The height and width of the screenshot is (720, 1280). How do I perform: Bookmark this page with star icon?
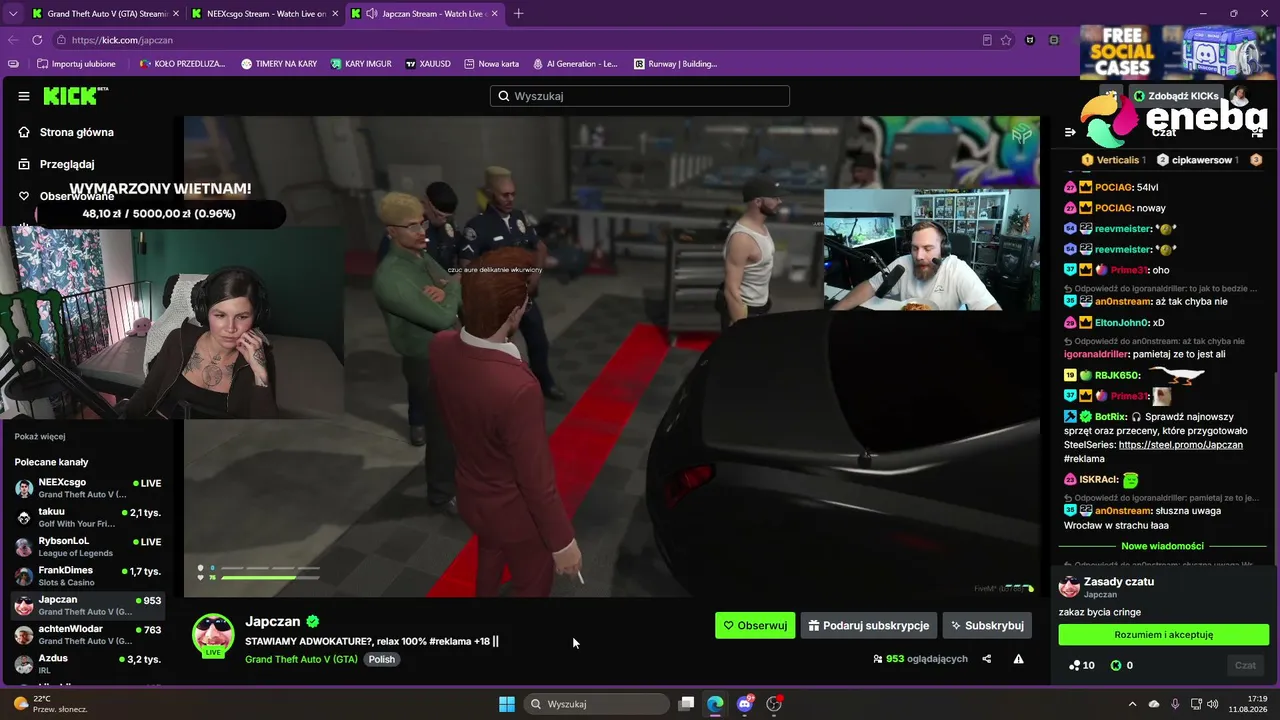pyautogui.click(x=1006, y=40)
